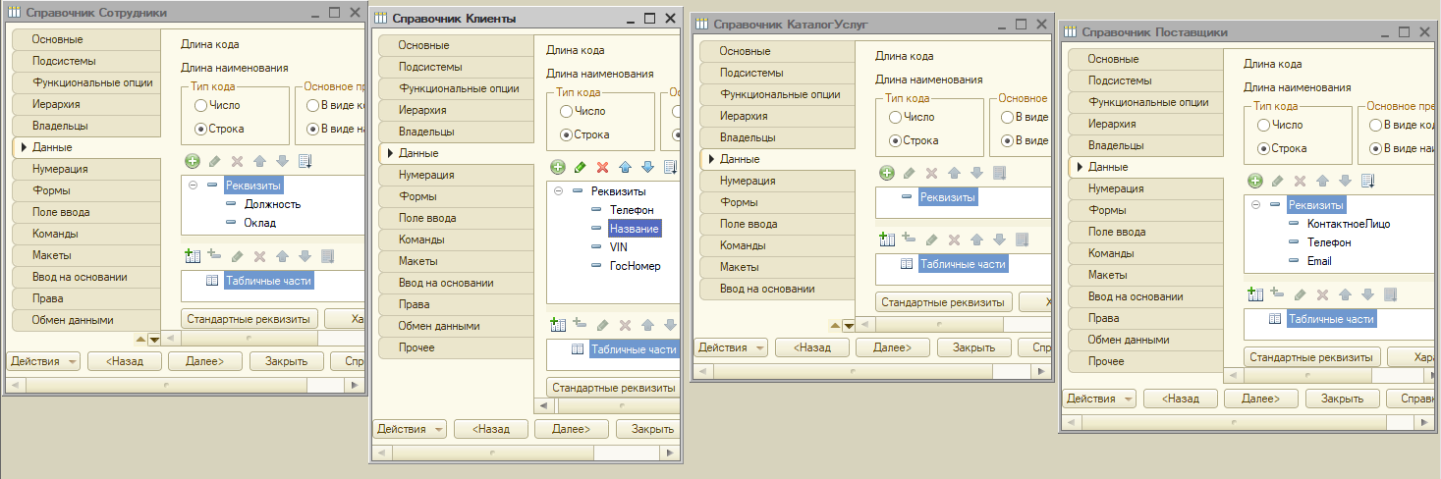Click delete X in КаталогУслуг attributes toolbar
Image resolution: width=1441 pixels, height=479 pixels.
[x=931, y=173]
